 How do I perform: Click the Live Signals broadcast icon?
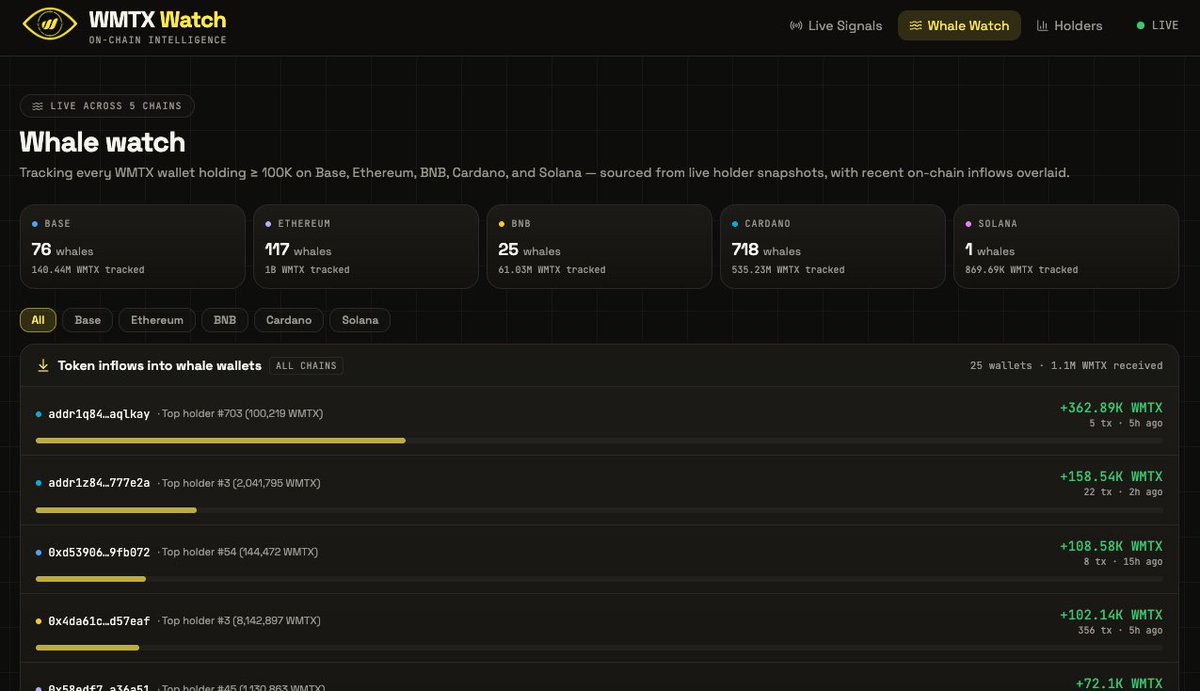[x=796, y=26]
